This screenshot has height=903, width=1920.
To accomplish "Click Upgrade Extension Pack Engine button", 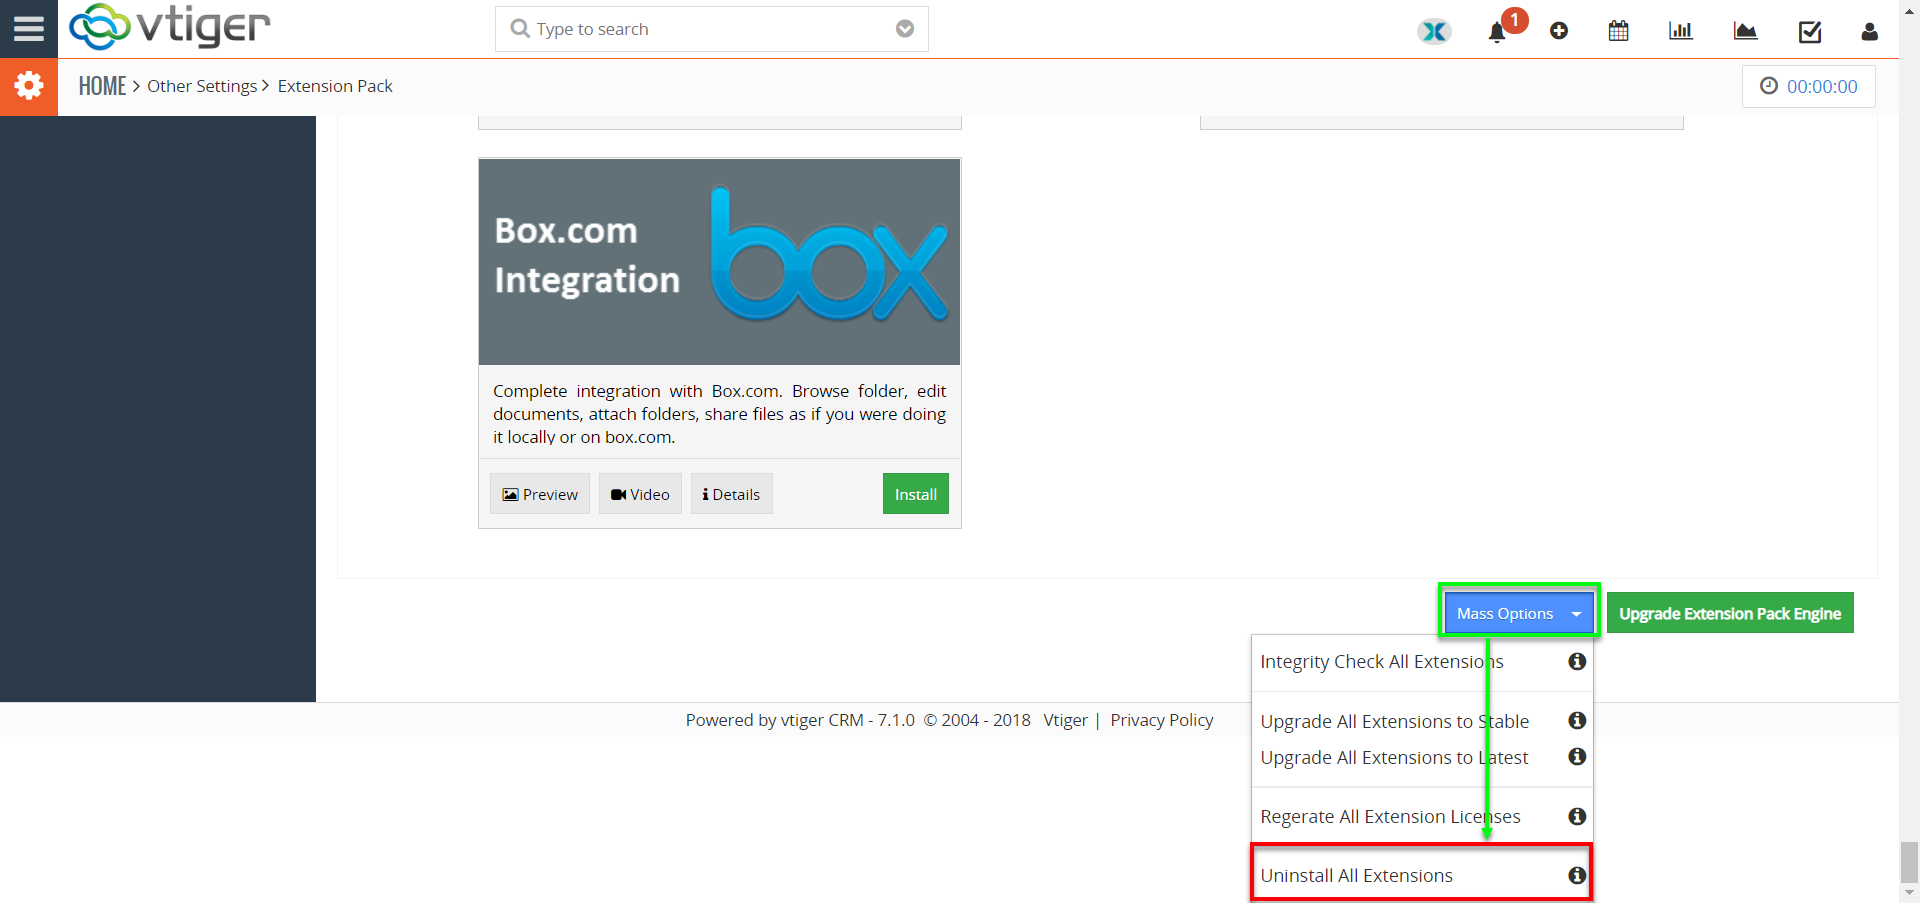I will pos(1730,613).
